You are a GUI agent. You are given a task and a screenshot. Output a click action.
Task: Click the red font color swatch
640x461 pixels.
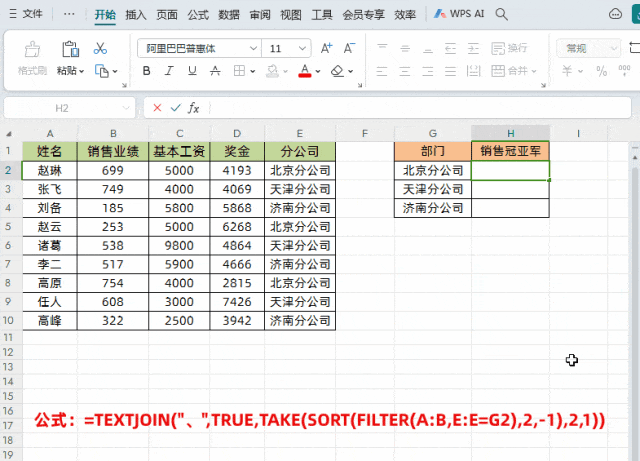(x=304, y=71)
